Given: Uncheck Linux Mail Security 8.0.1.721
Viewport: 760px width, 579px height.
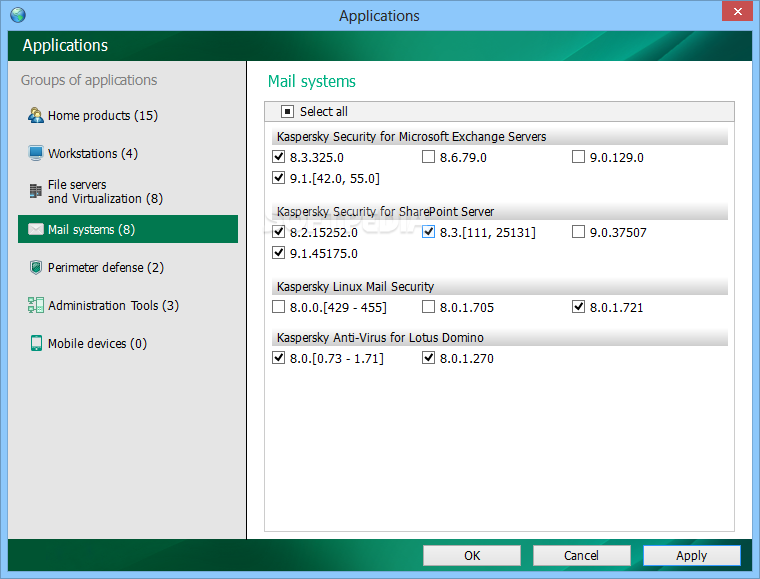Looking at the screenshot, I should pyautogui.click(x=578, y=307).
